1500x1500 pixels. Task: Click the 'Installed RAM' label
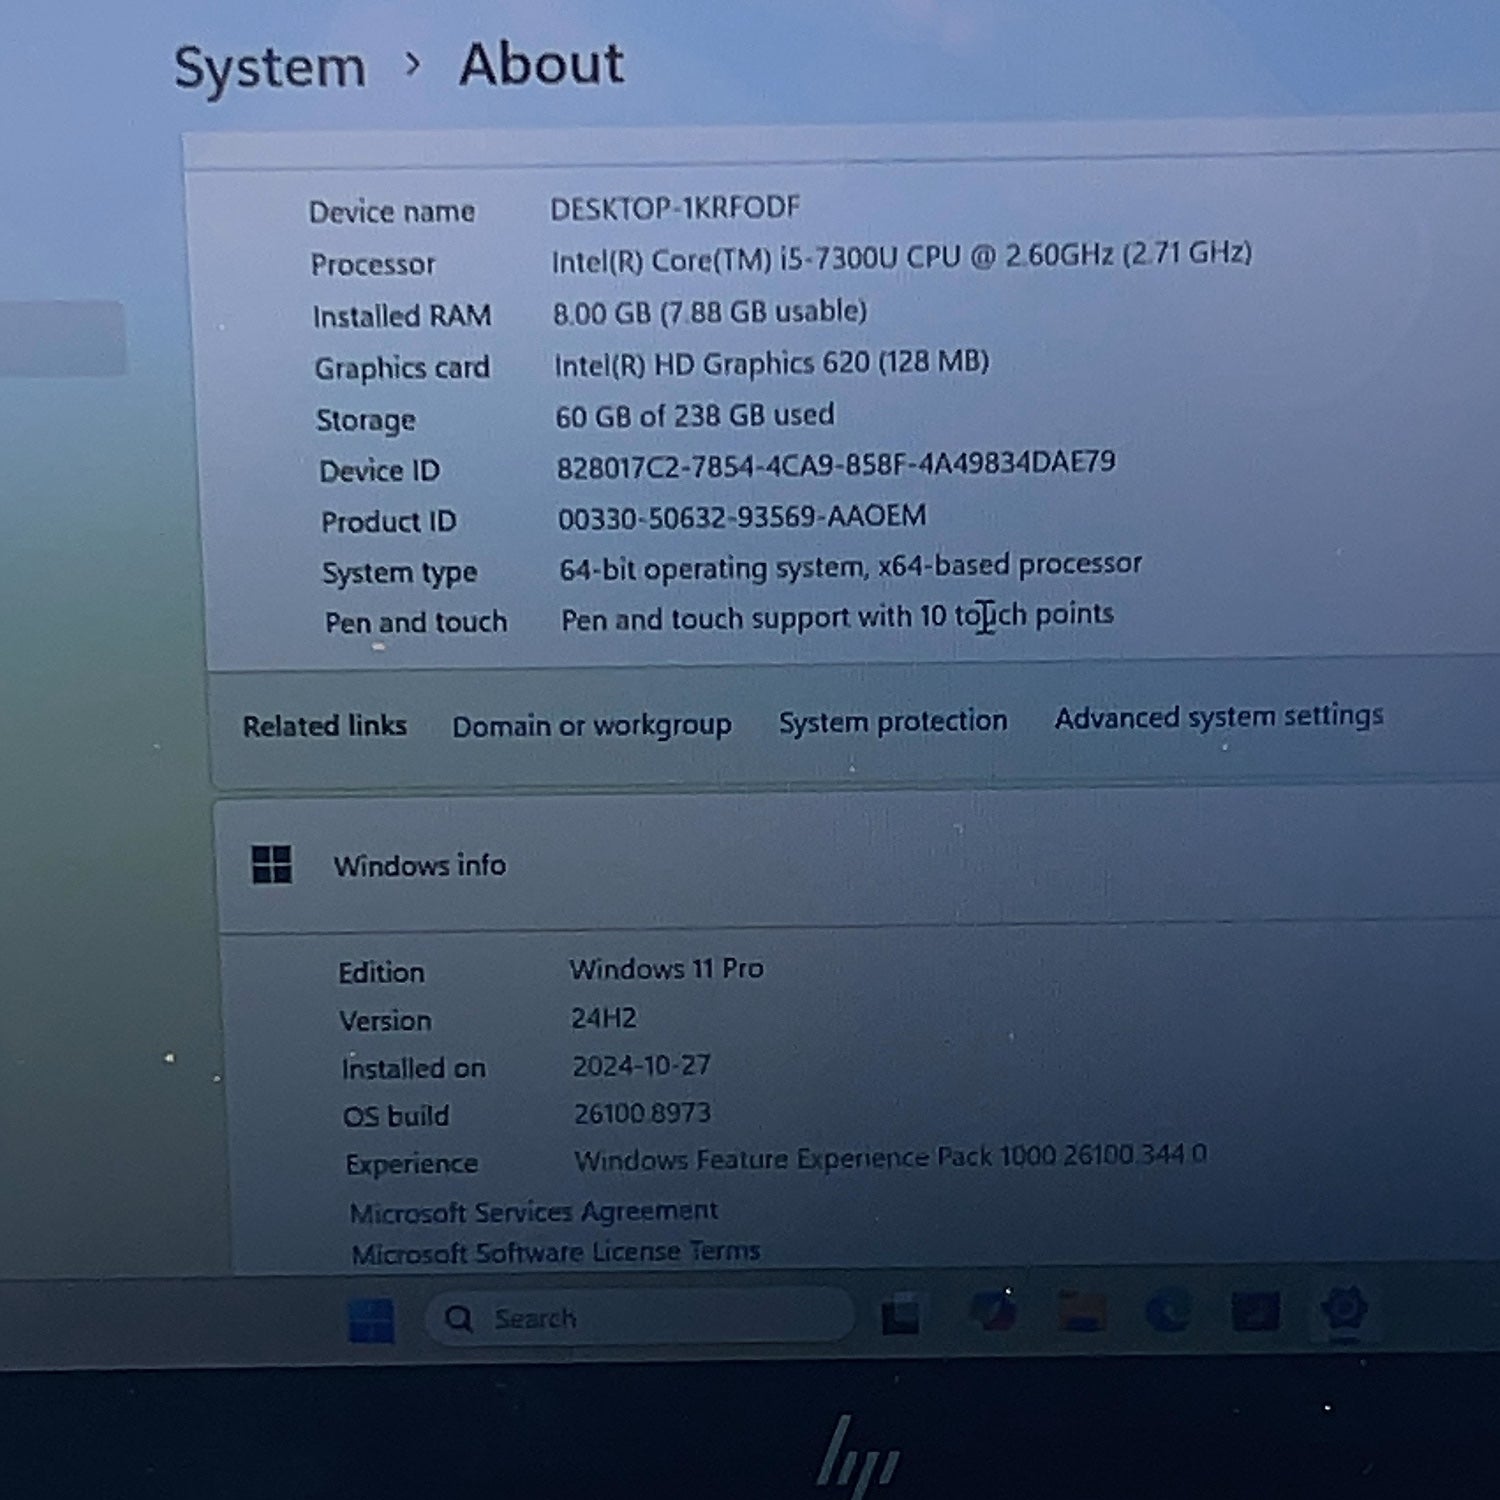click(x=402, y=317)
